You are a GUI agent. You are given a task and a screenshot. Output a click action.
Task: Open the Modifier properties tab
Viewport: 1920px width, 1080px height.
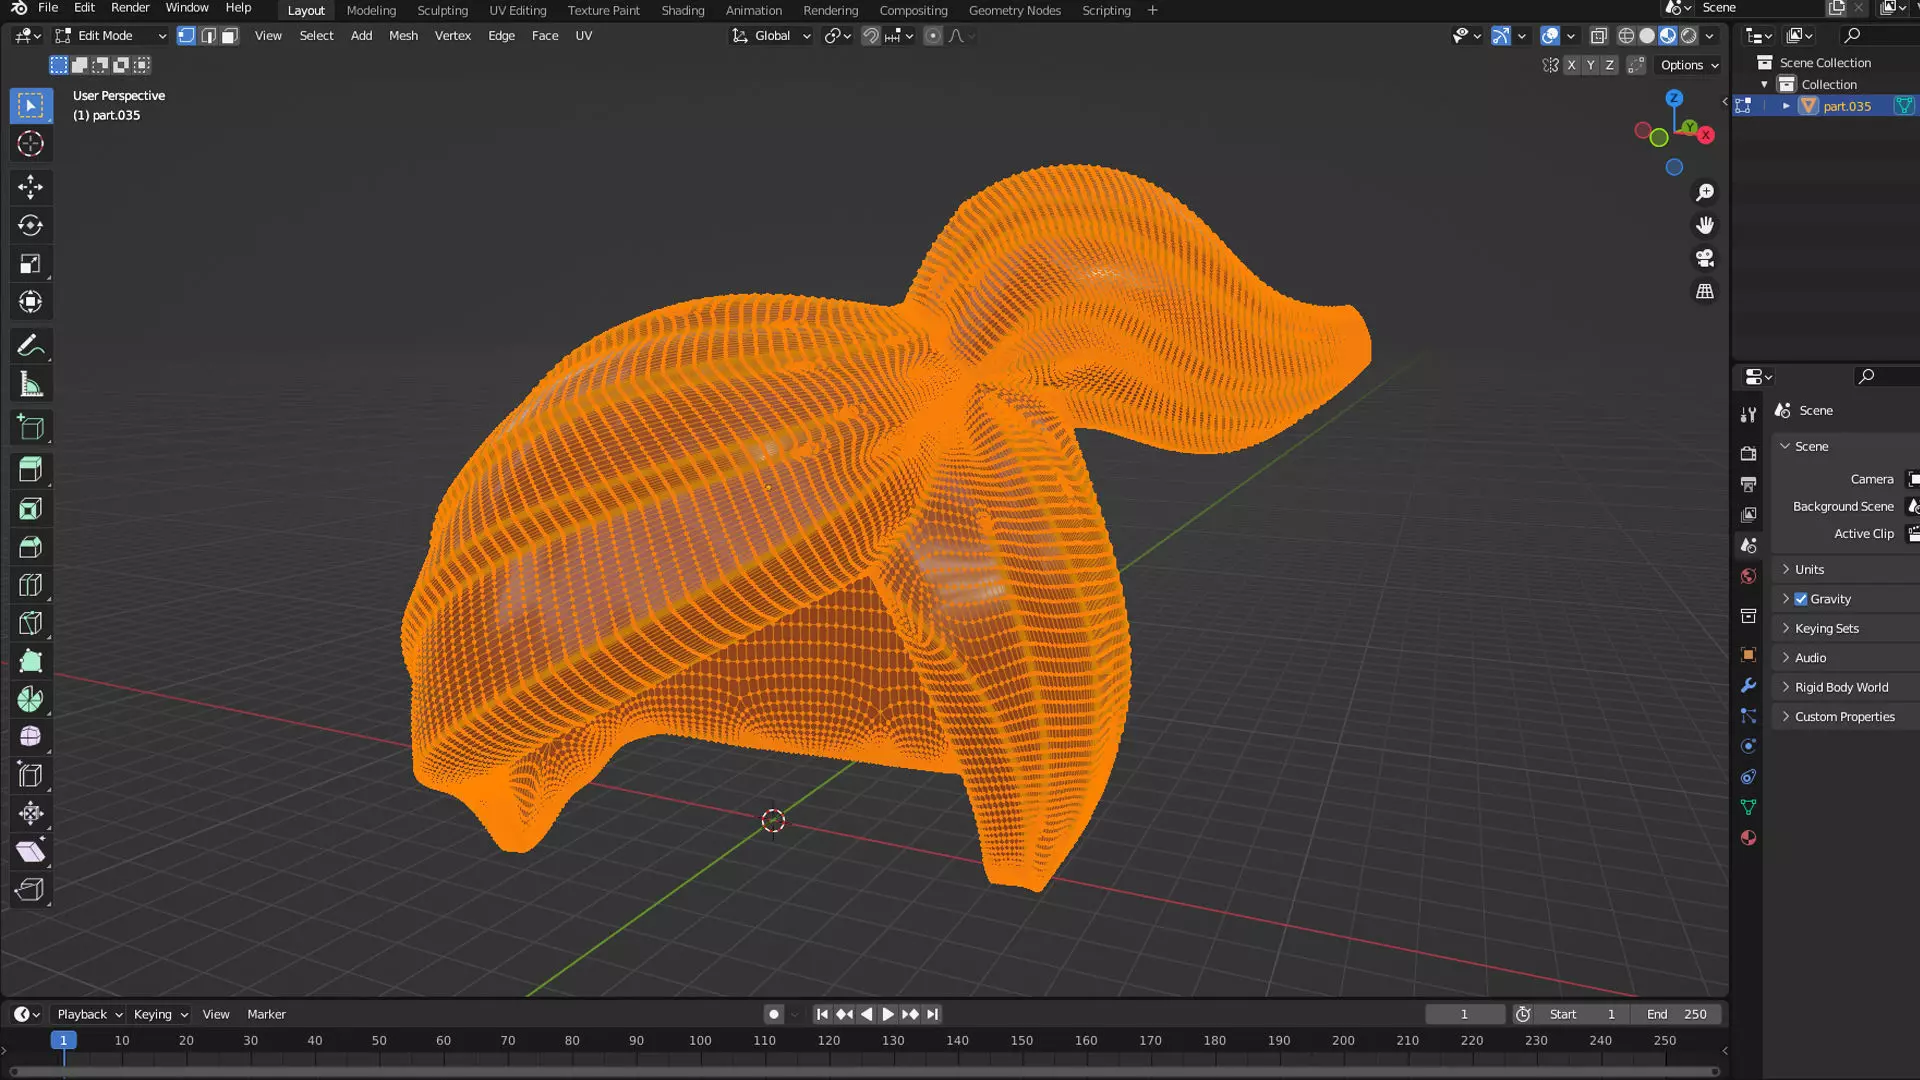click(x=1748, y=686)
